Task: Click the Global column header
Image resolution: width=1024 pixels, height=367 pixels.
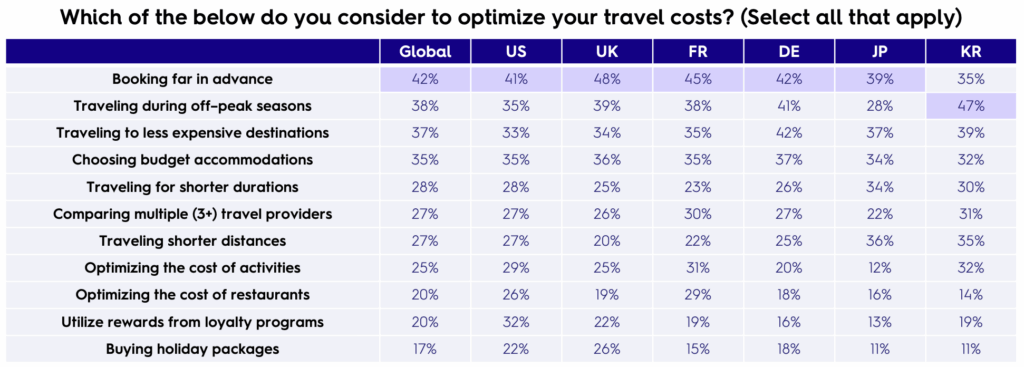Action: click(x=425, y=52)
